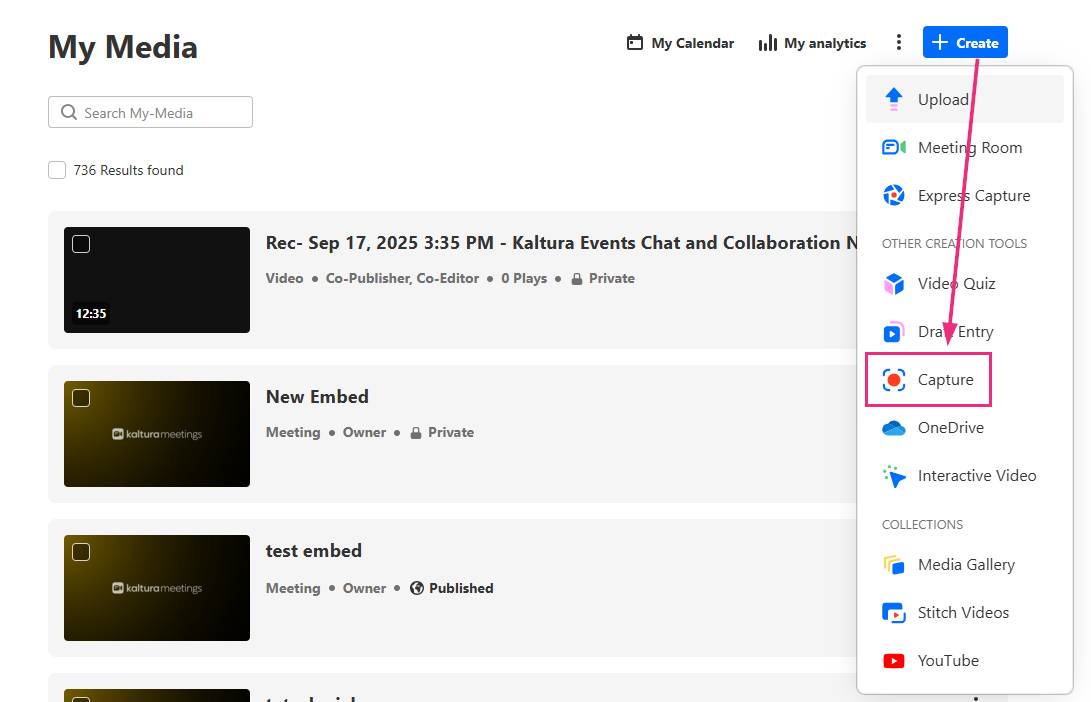Click the lock icon beside New Embed Private

(415, 433)
